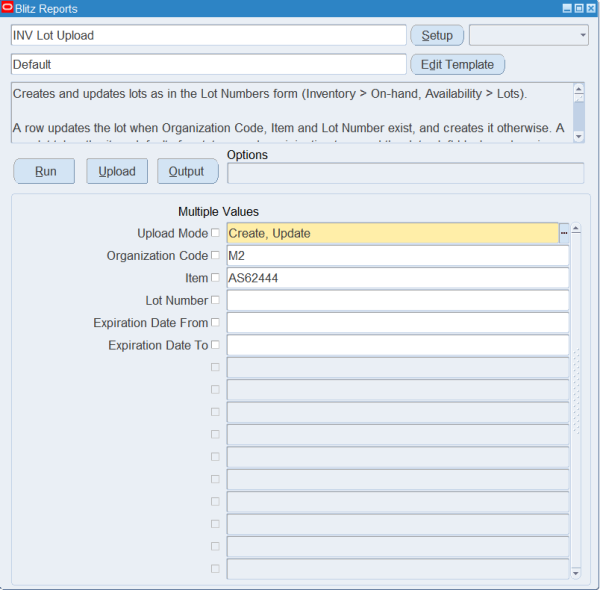Image resolution: width=600 pixels, height=590 pixels.
Task: Tick the Expiration Date From checkbox
Action: (215, 323)
